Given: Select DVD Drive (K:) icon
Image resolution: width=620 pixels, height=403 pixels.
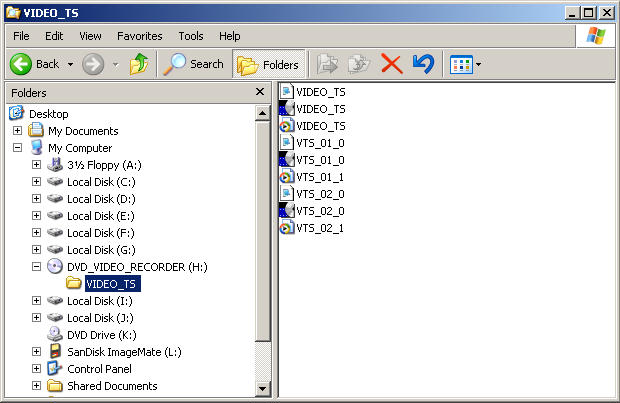Looking at the screenshot, I should point(55,334).
